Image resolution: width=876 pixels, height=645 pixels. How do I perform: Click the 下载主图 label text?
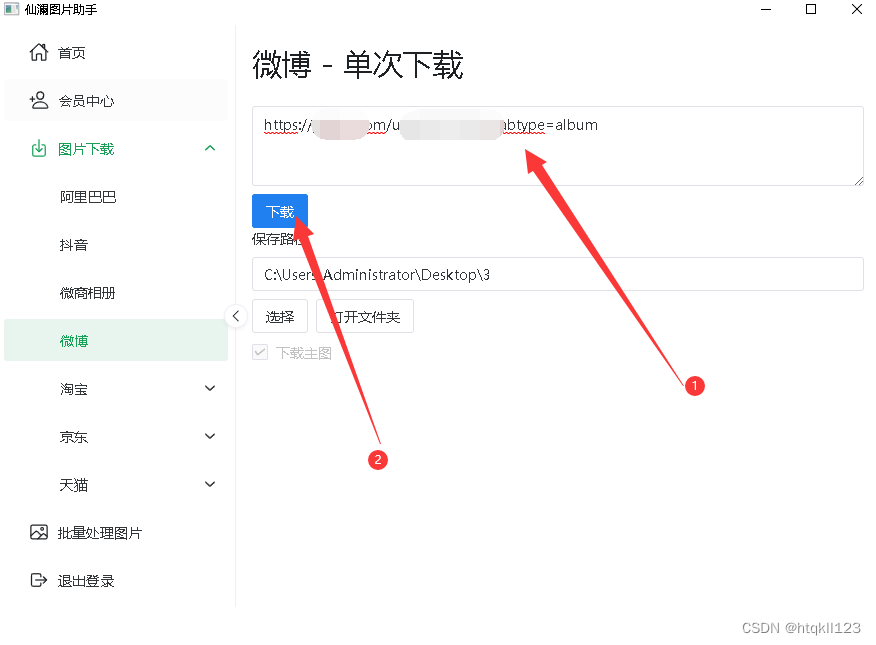[303, 353]
